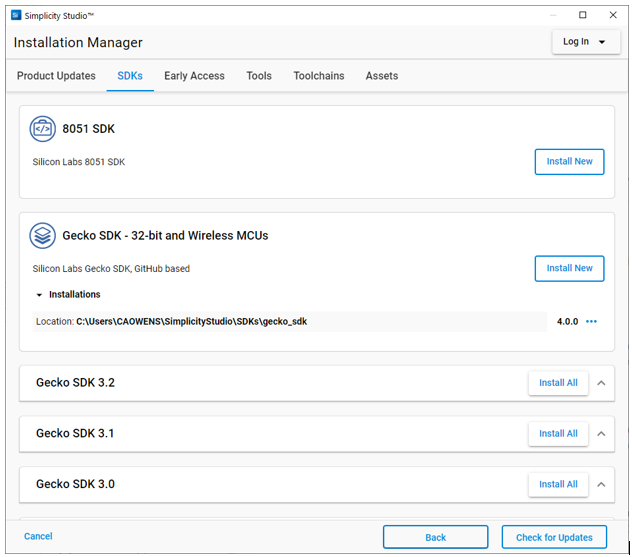Viewport: 632px width, 557px height.
Task: Open the Toolchains tab
Action: click(319, 76)
